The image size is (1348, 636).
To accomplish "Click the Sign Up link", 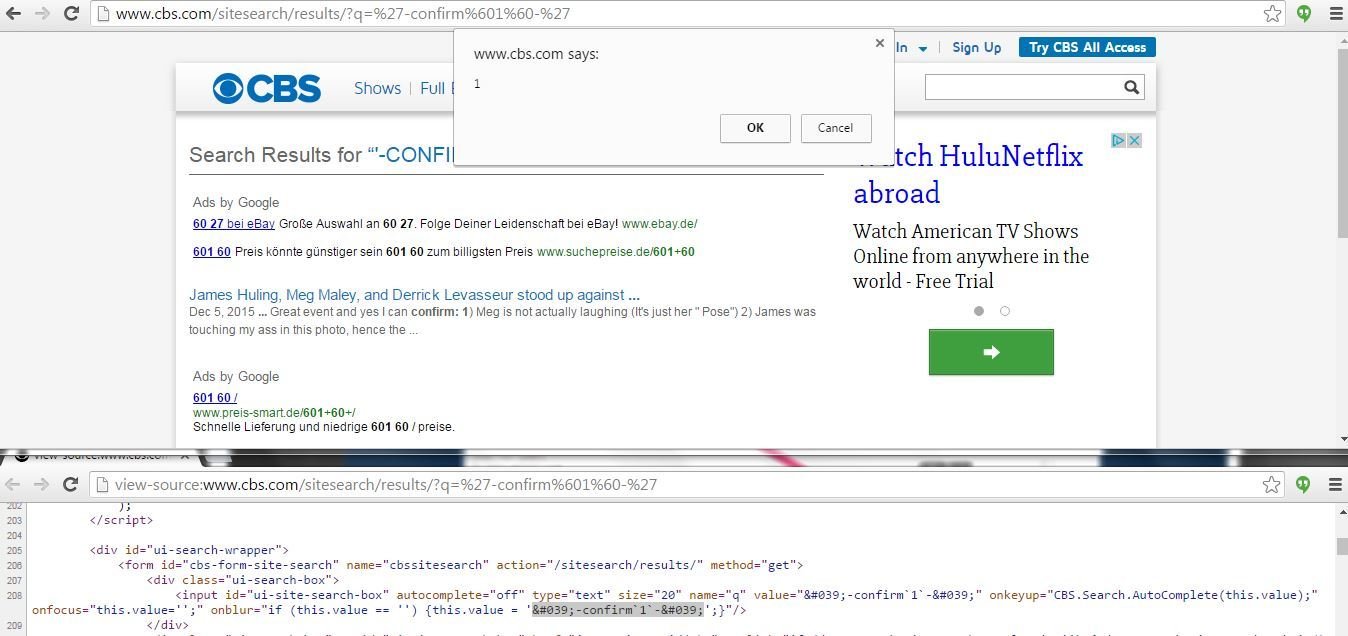I will 977,47.
